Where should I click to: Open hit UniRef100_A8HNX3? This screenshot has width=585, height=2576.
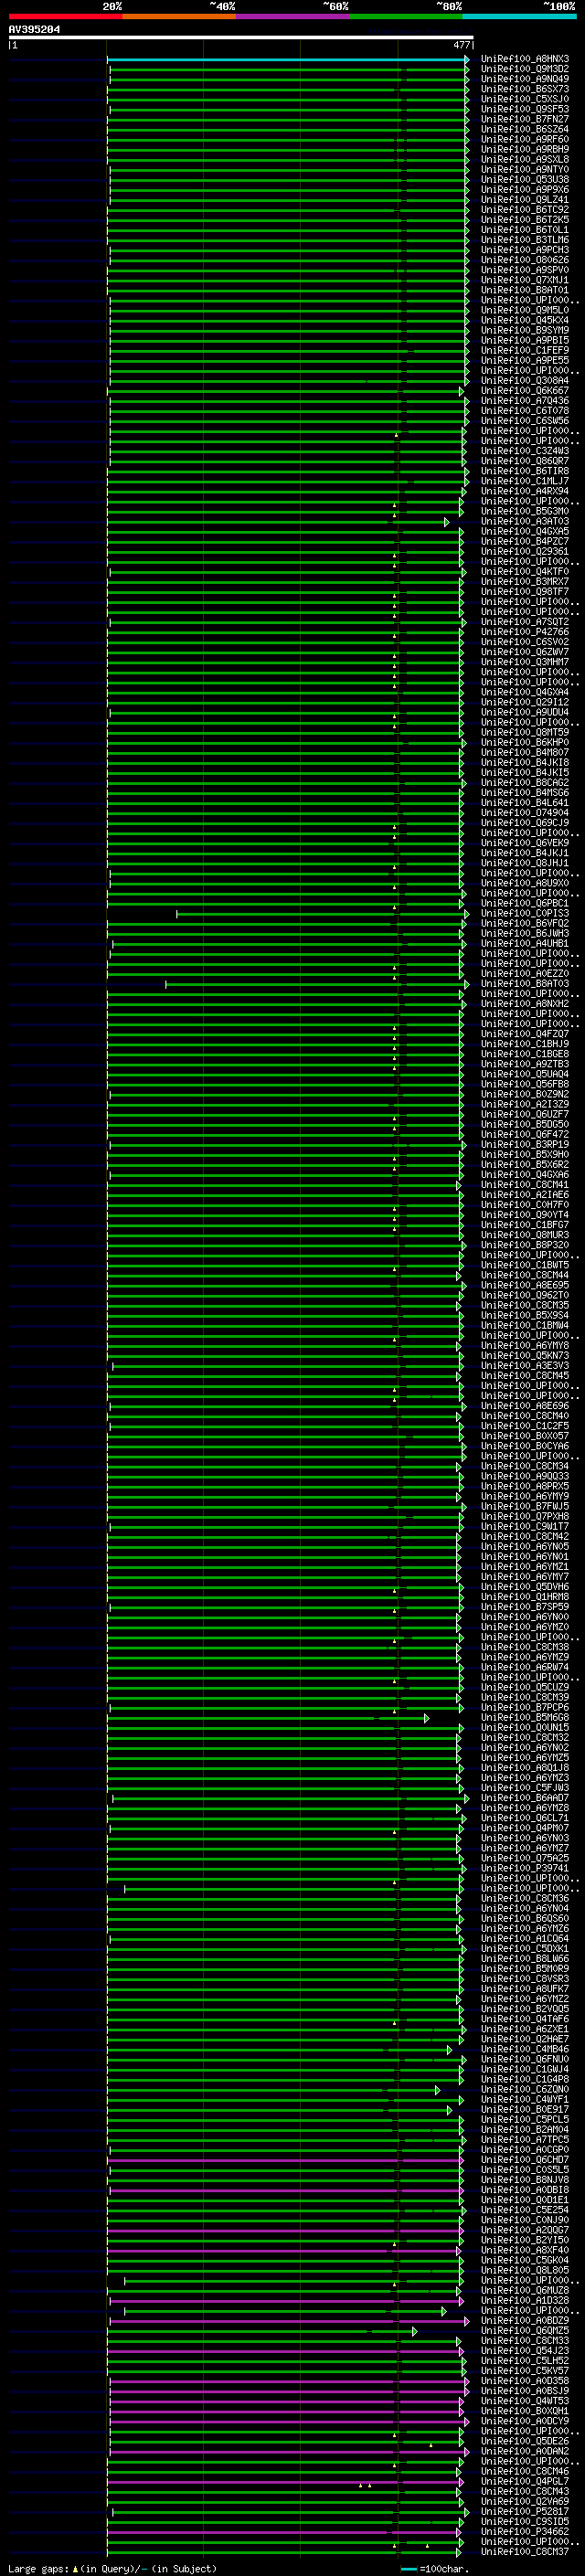tap(525, 59)
